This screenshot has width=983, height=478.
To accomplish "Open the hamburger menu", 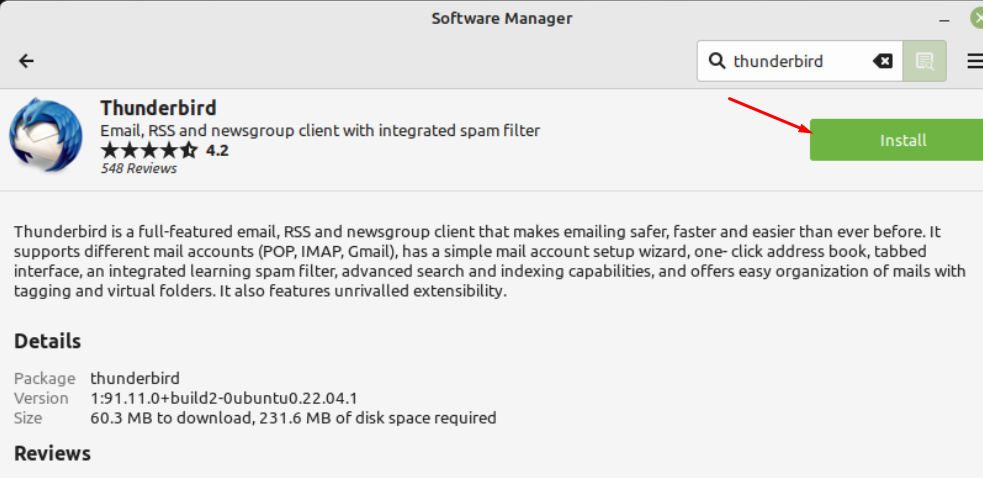I will pyautogui.click(x=975, y=61).
